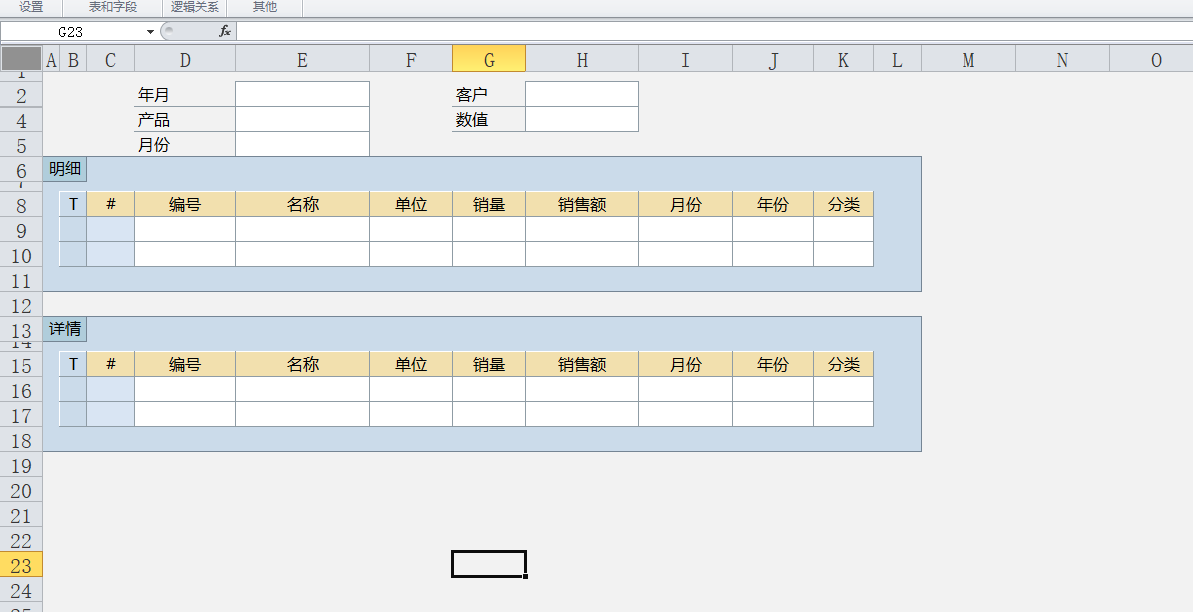Click the 详情 section label
1193x612 pixels.
coord(65,329)
